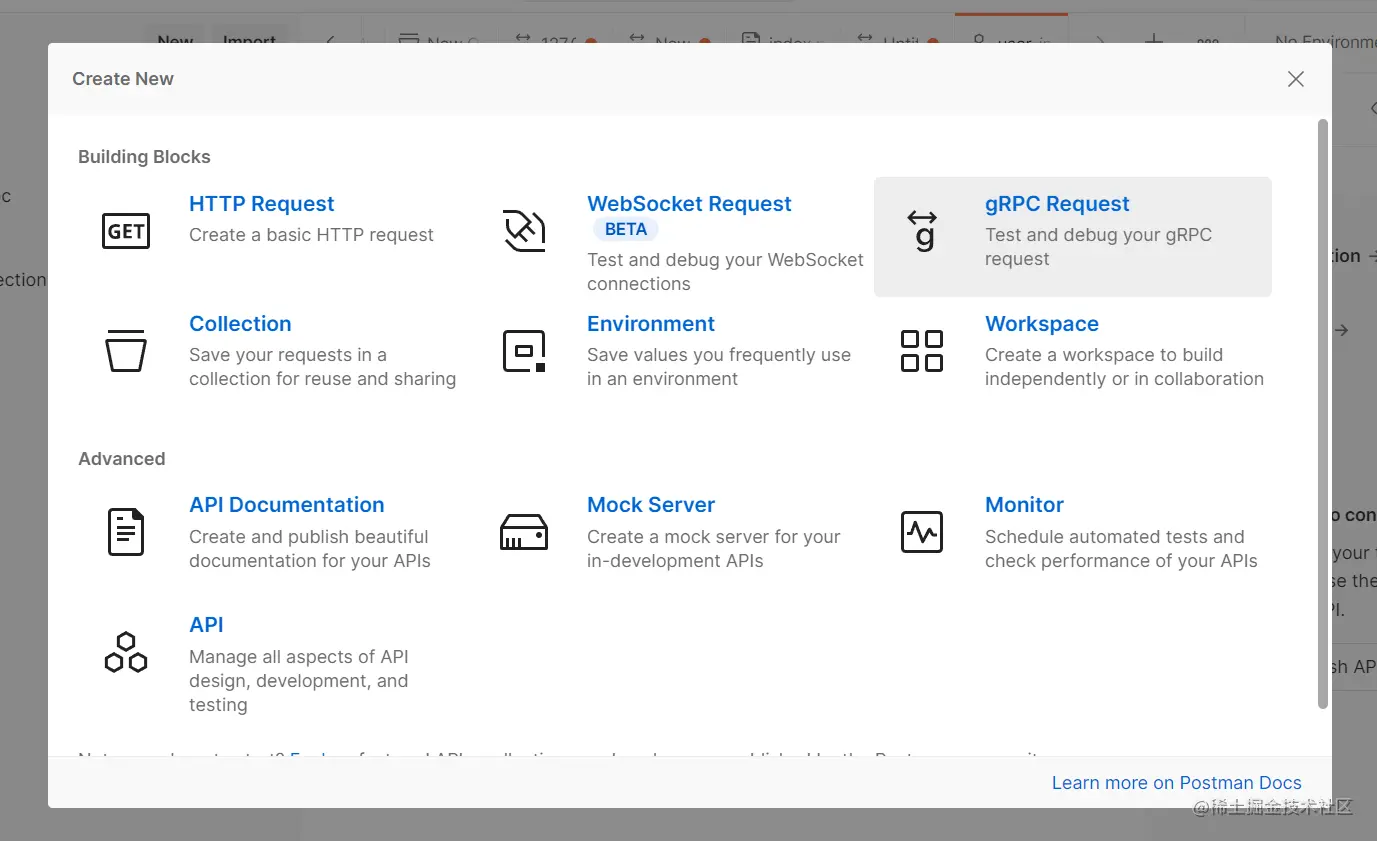Open the API Documentation title link

point(287,505)
